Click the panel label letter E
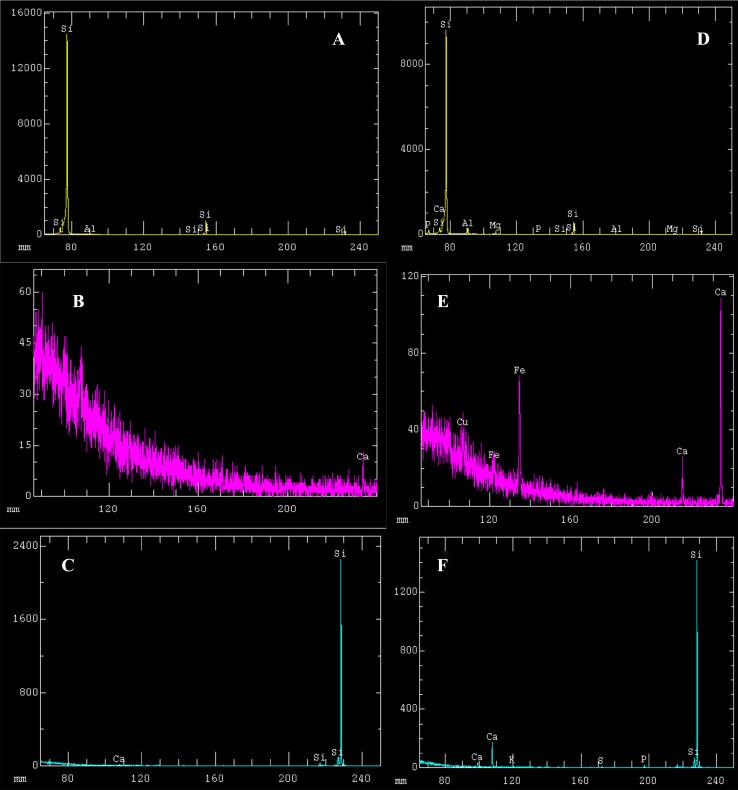Image resolution: width=738 pixels, height=790 pixels. pos(443,301)
